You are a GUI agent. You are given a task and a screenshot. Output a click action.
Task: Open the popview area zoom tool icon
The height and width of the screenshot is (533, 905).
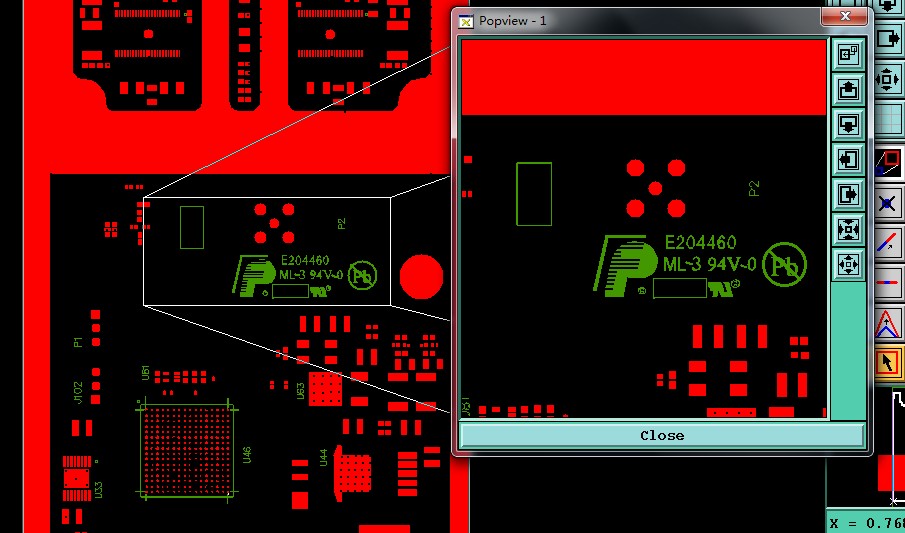point(889,163)
